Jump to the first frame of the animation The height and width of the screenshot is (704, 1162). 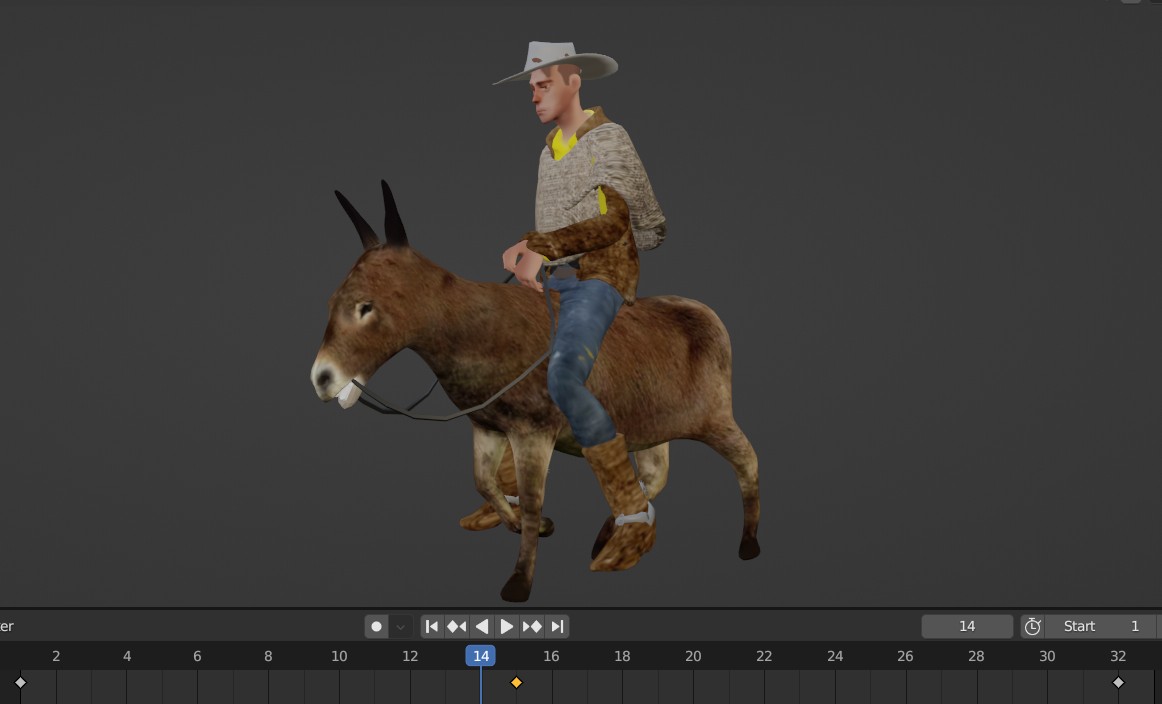click(x=431, y=627)
